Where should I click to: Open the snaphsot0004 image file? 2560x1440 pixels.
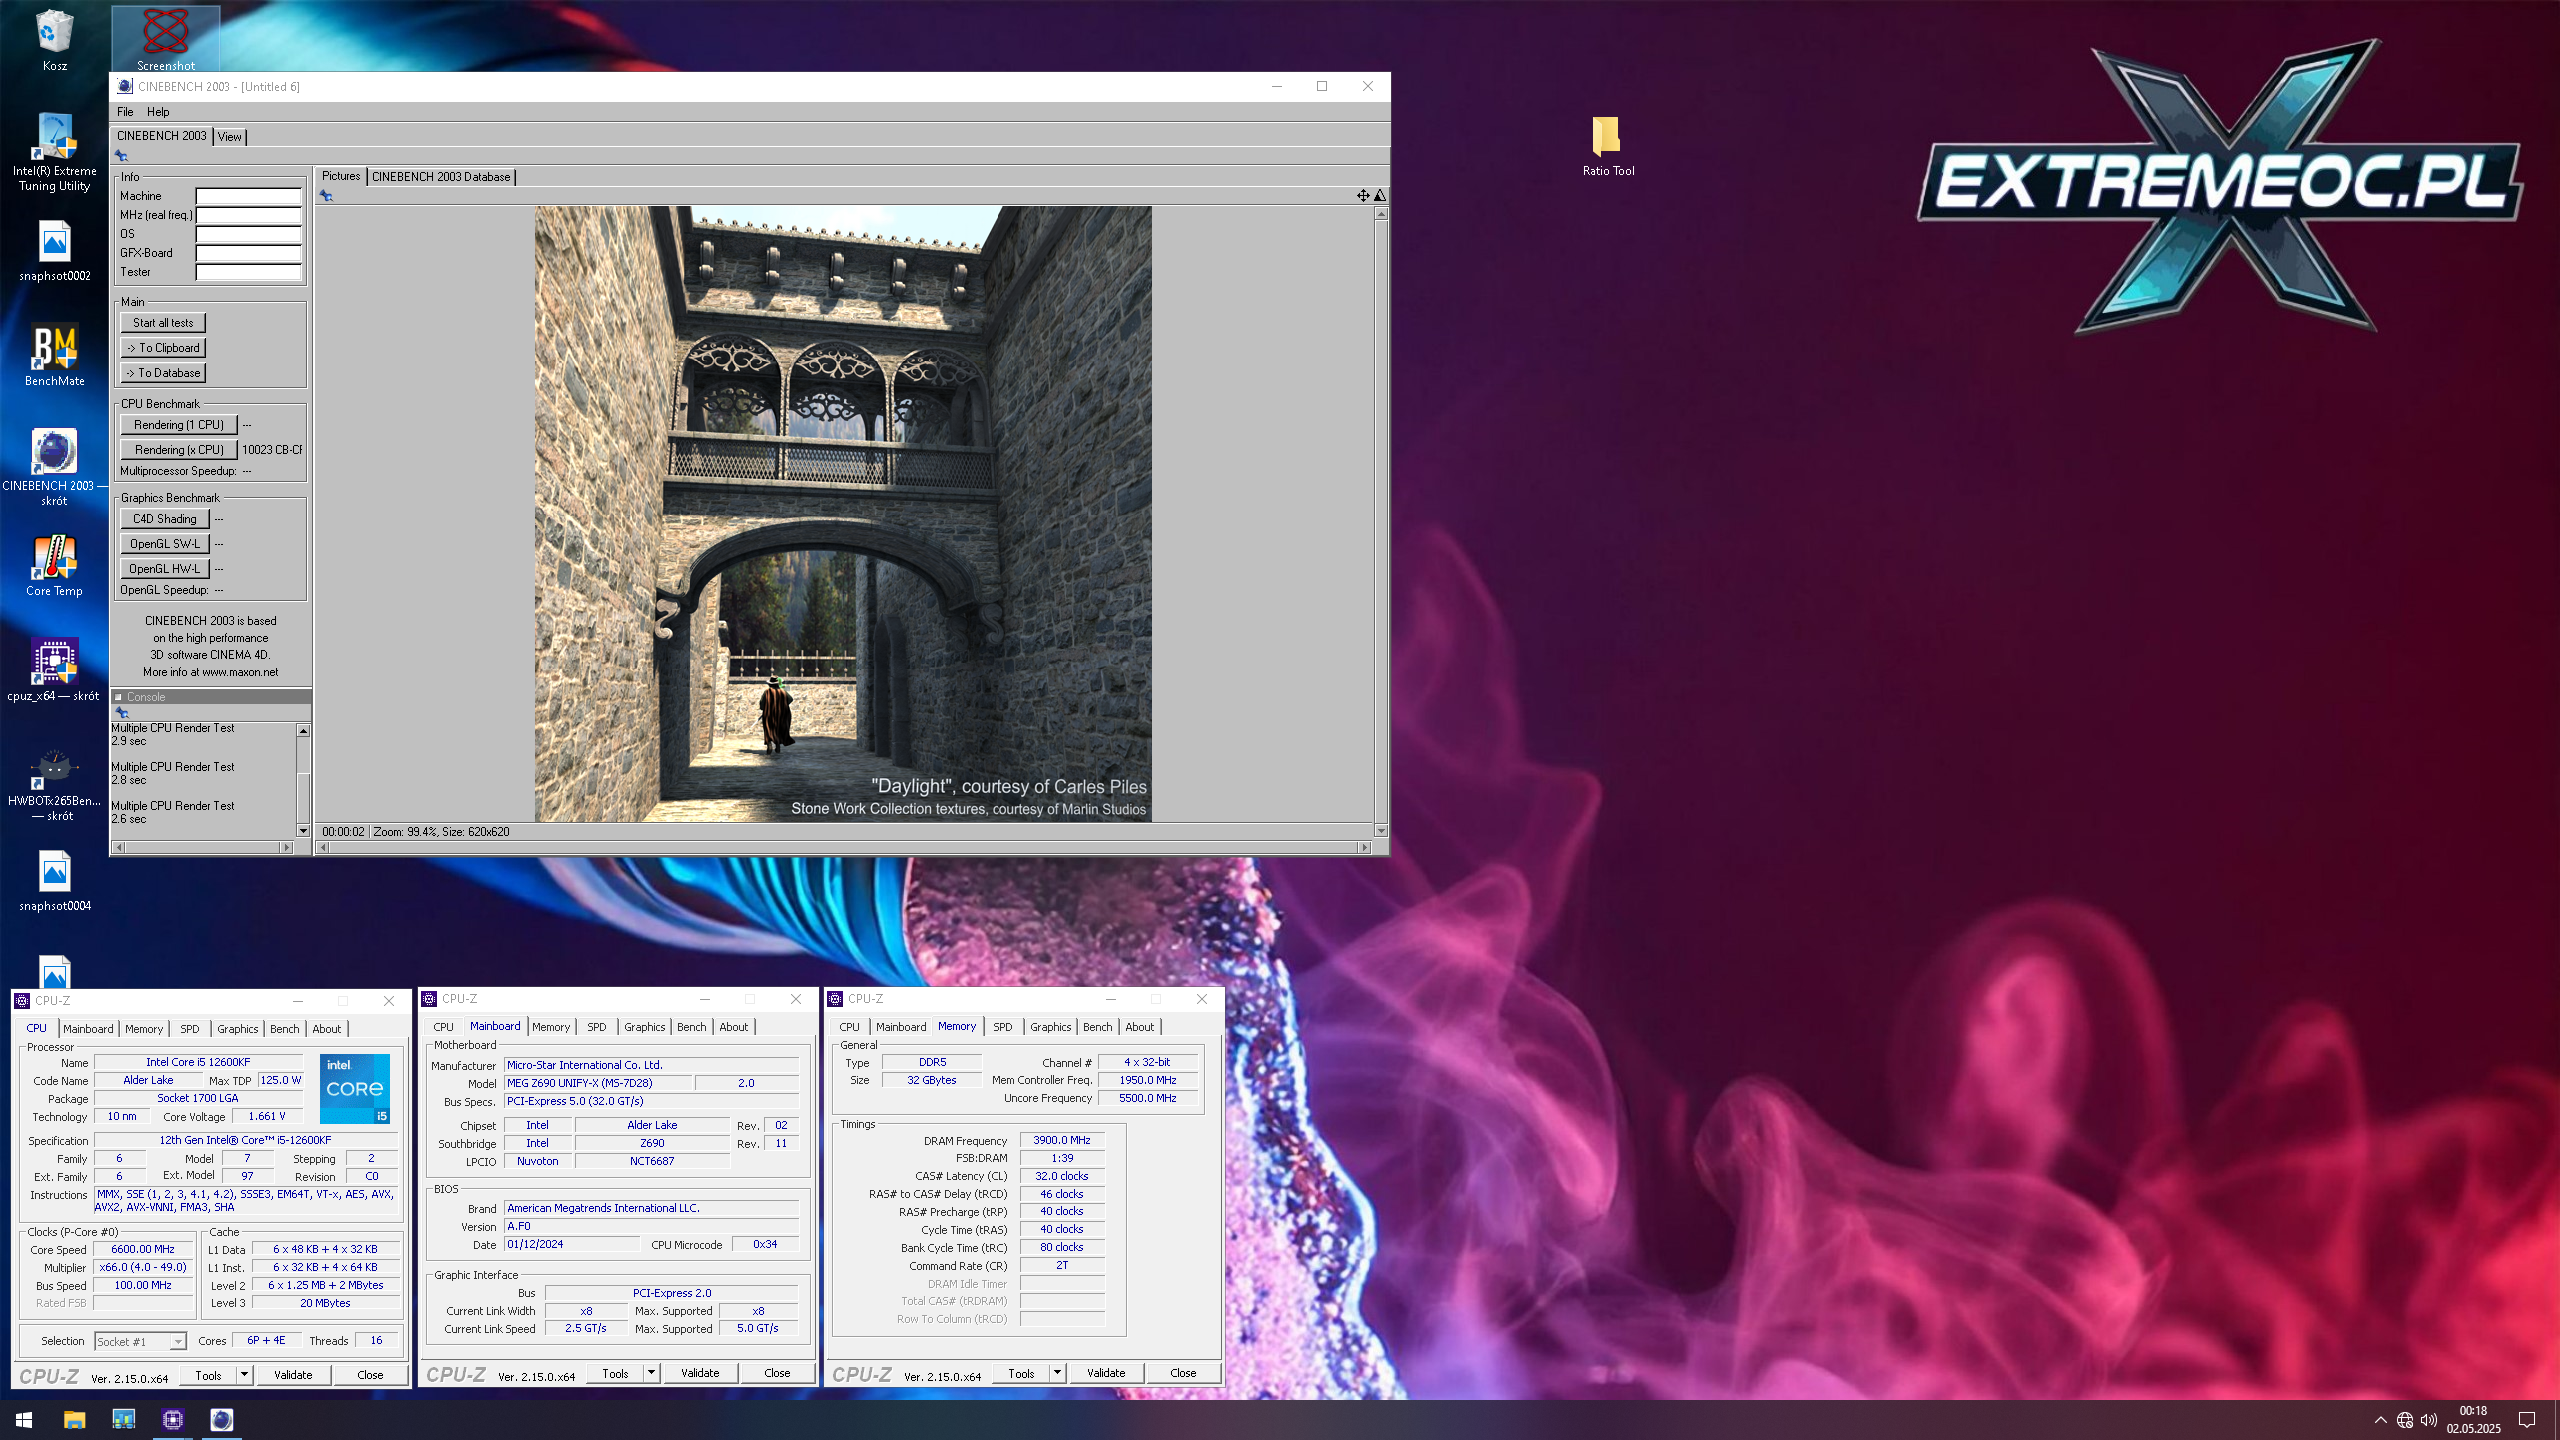pyautogui.click(x=54, y=880)
